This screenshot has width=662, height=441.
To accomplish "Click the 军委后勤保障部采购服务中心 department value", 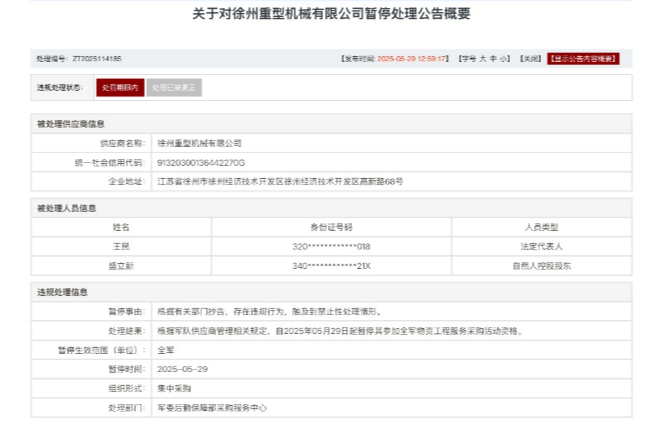I will (213, 407).
